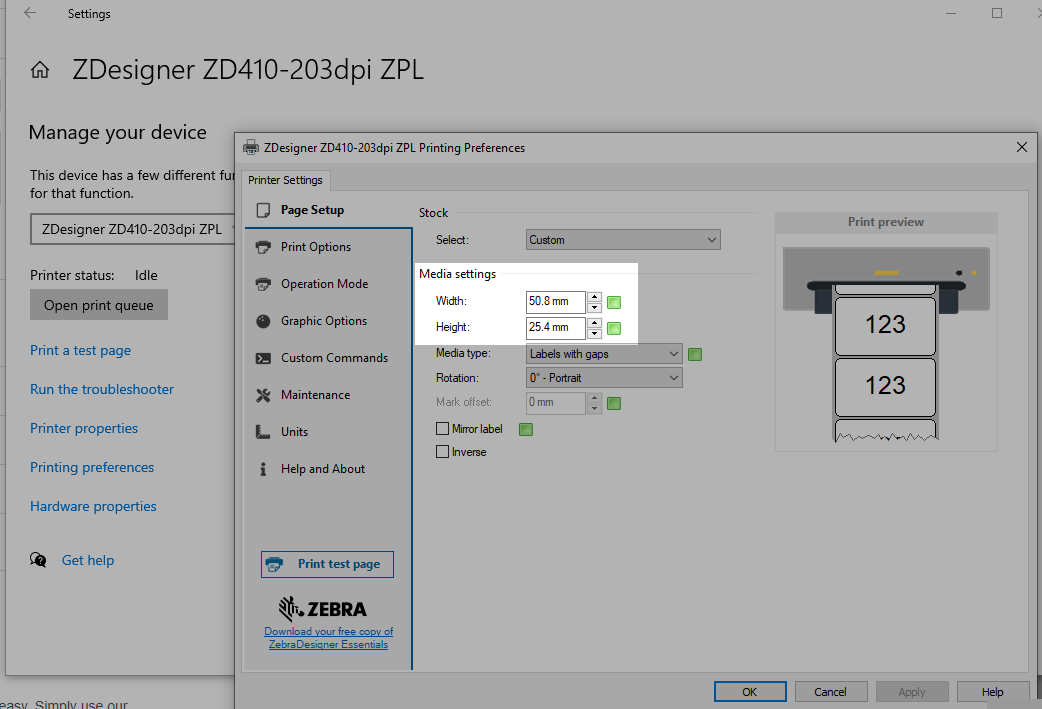Open Maintenance via the wrench icon
This screenshot has width=1042, height=709.
click(264, 395)
